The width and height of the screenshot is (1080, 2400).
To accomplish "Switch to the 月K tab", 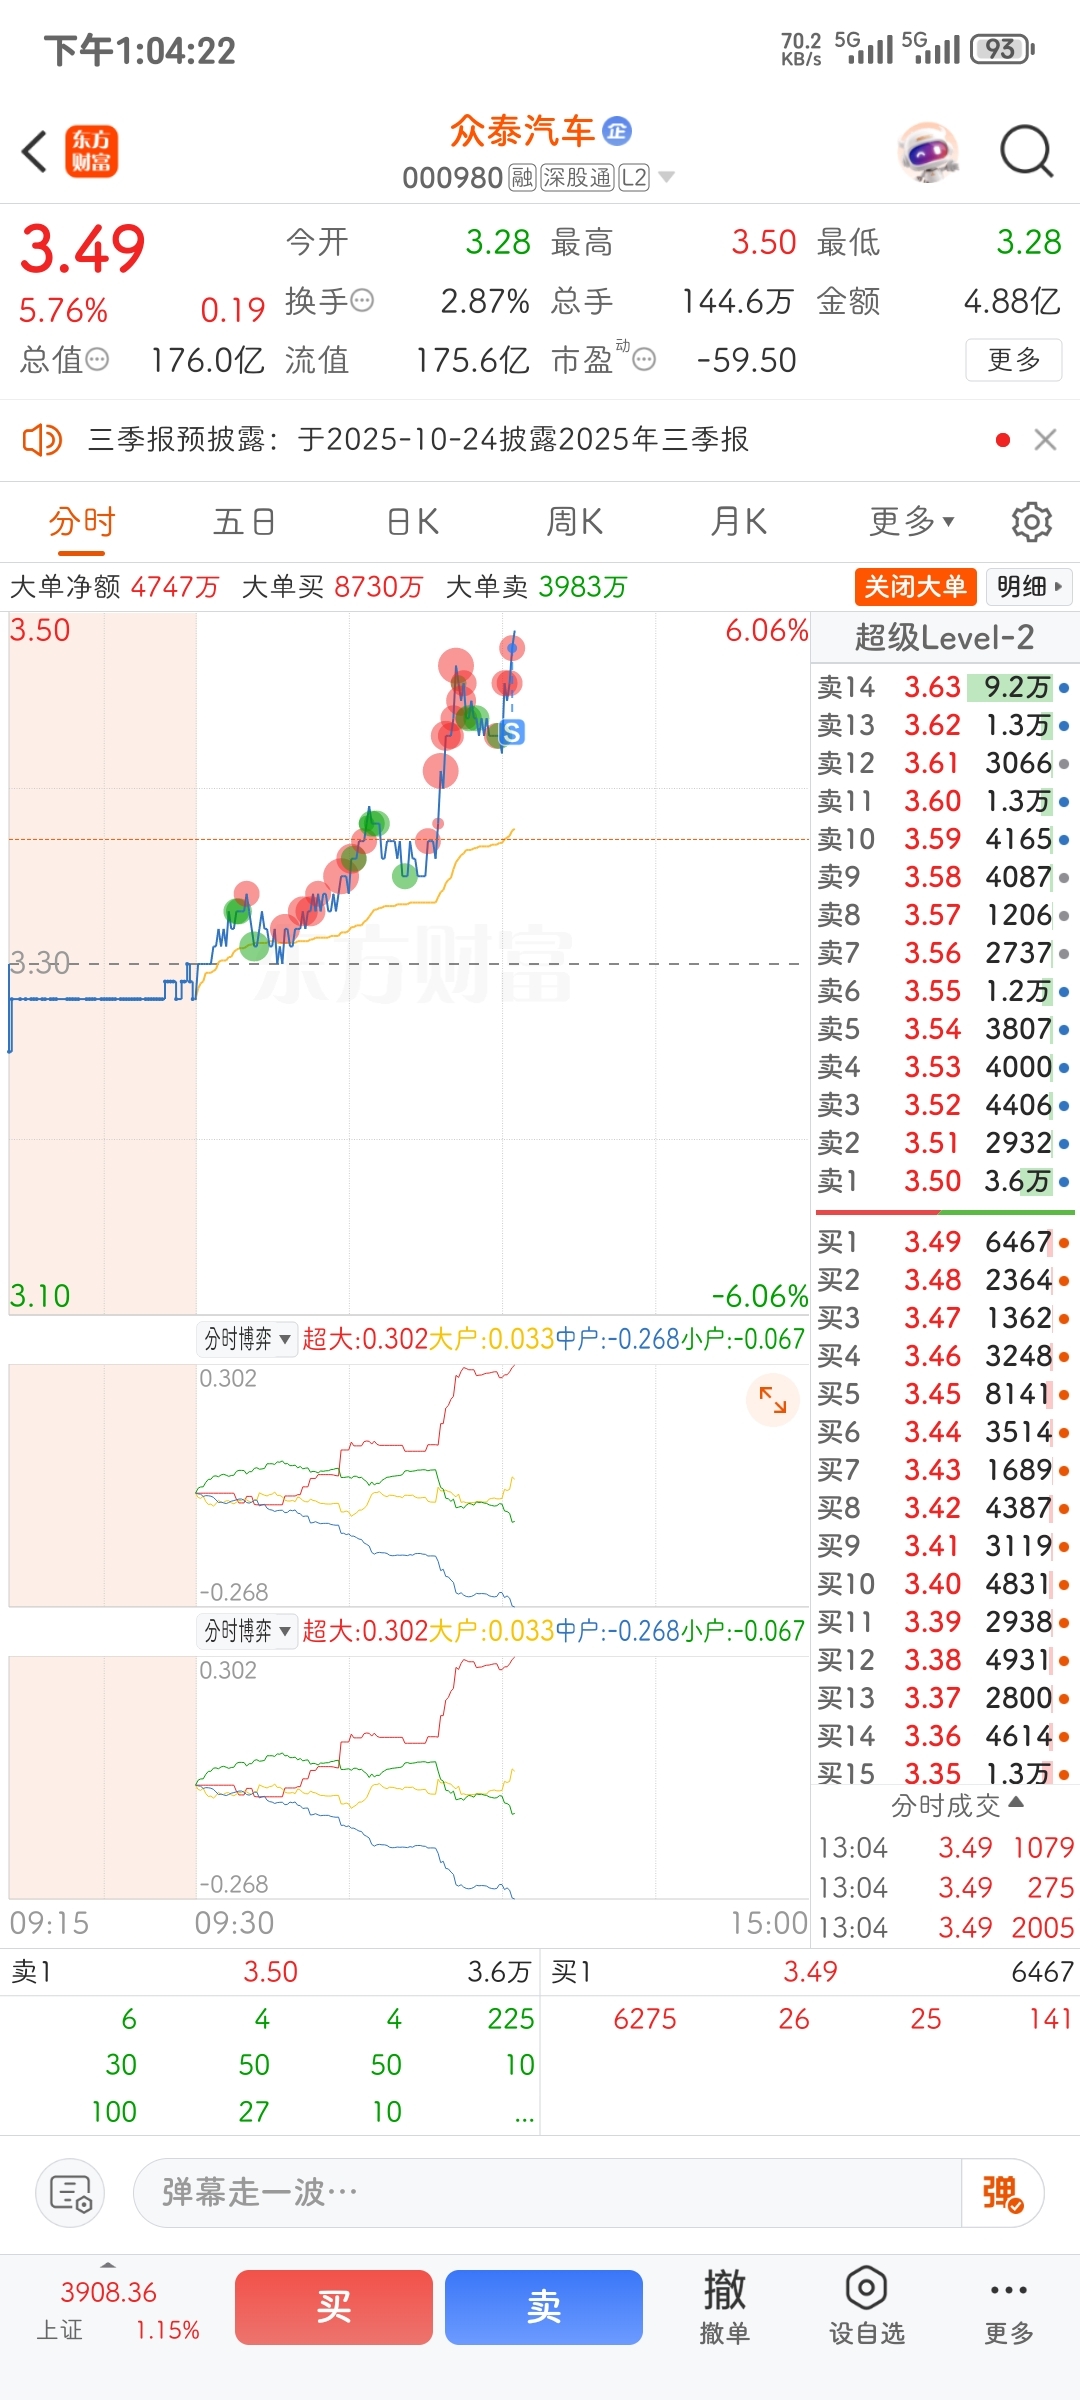I will pos(738,522).
